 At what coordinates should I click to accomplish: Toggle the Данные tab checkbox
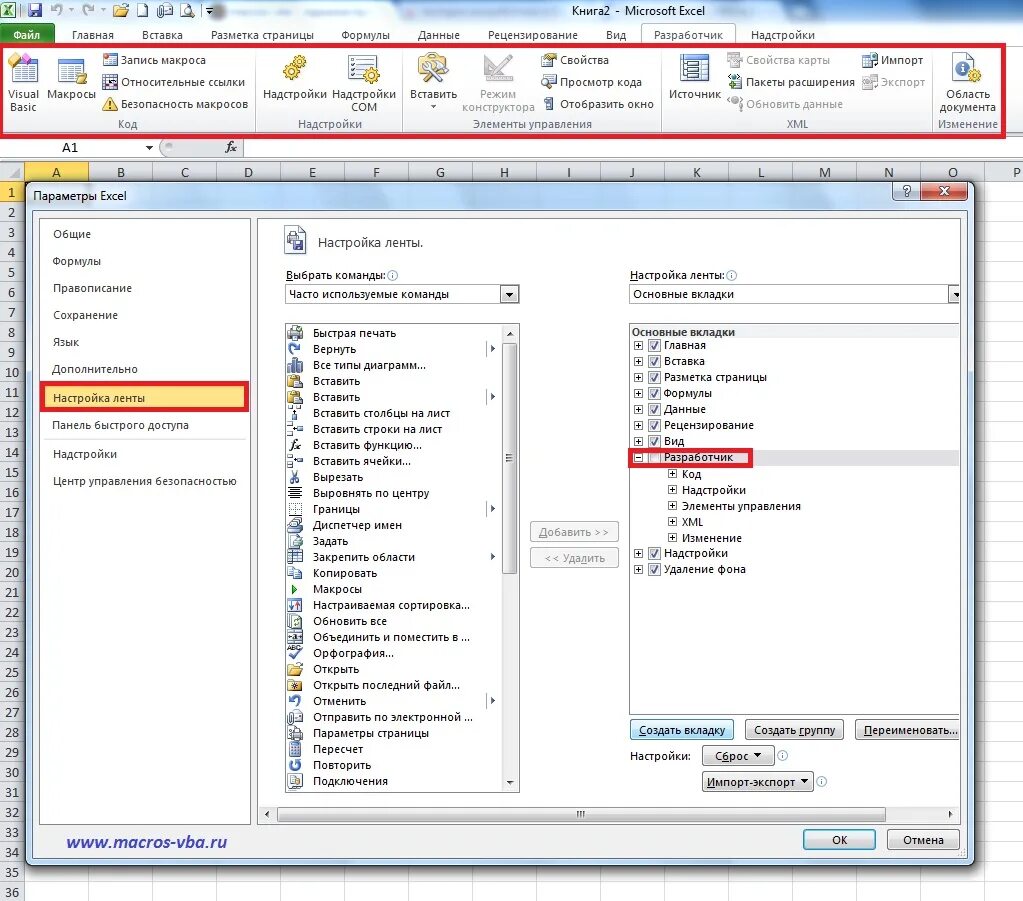point(654,409)
